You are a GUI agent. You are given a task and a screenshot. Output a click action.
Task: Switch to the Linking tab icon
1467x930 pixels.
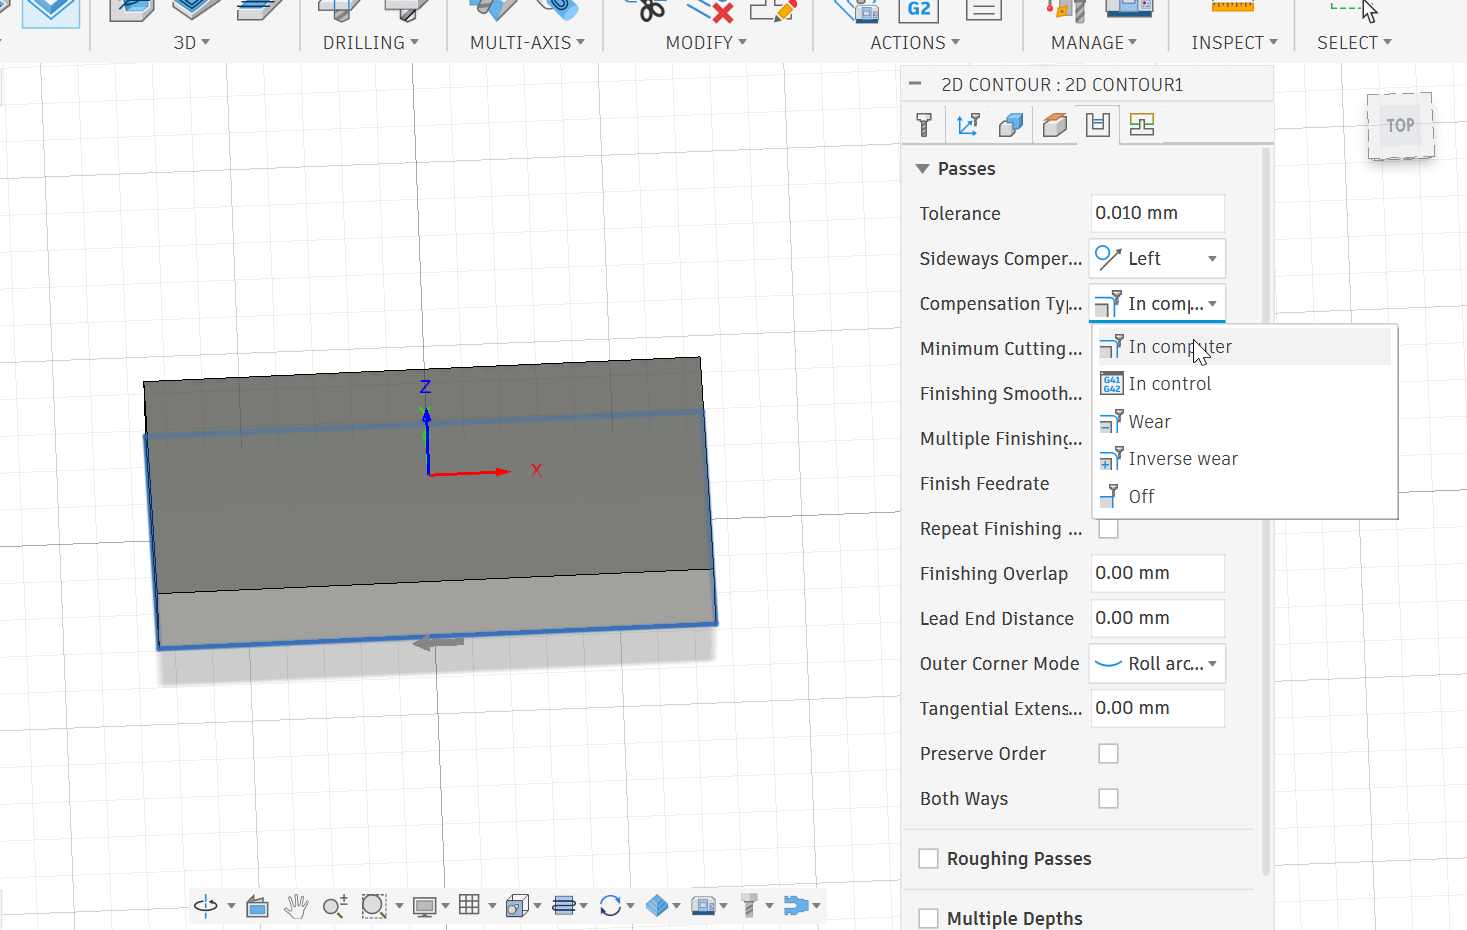coord(1142,125)
